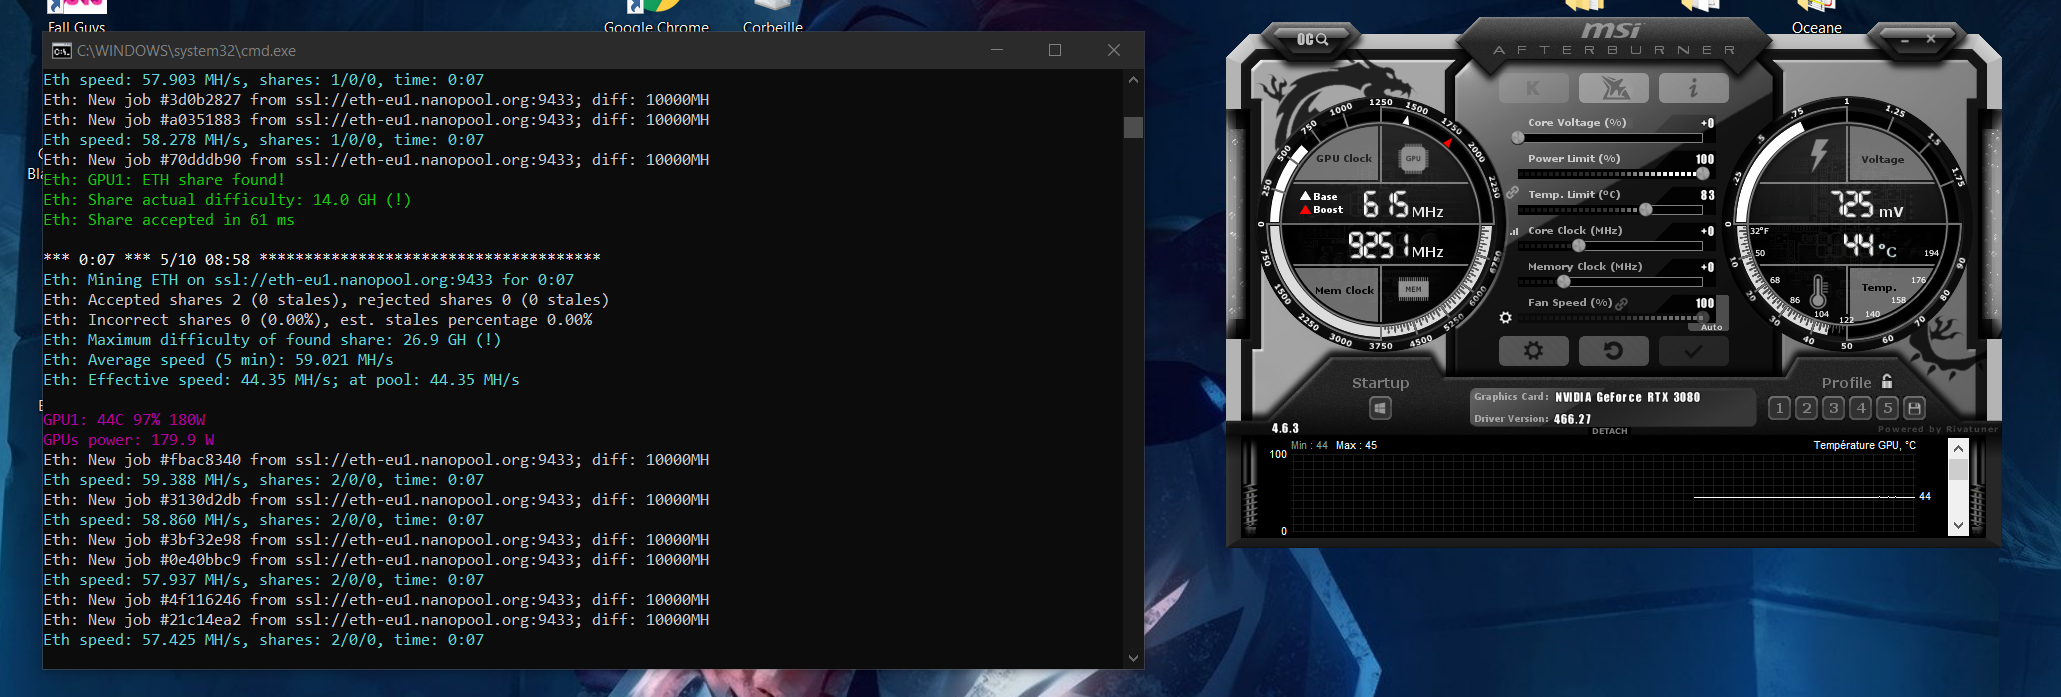Image resolution: width=2061 pixels, height=697 pixels.
Task: Click cmd window scrollbar down arrow
Action: tap(1133, 658)
